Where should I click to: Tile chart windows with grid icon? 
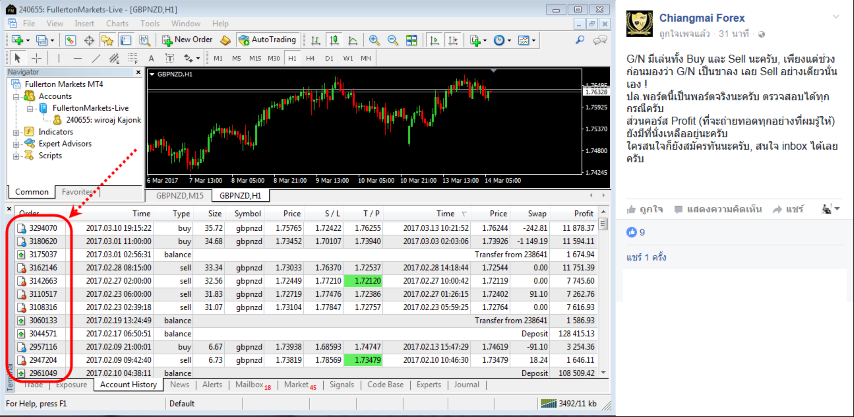pyautogui.click(x=411, y=40)
